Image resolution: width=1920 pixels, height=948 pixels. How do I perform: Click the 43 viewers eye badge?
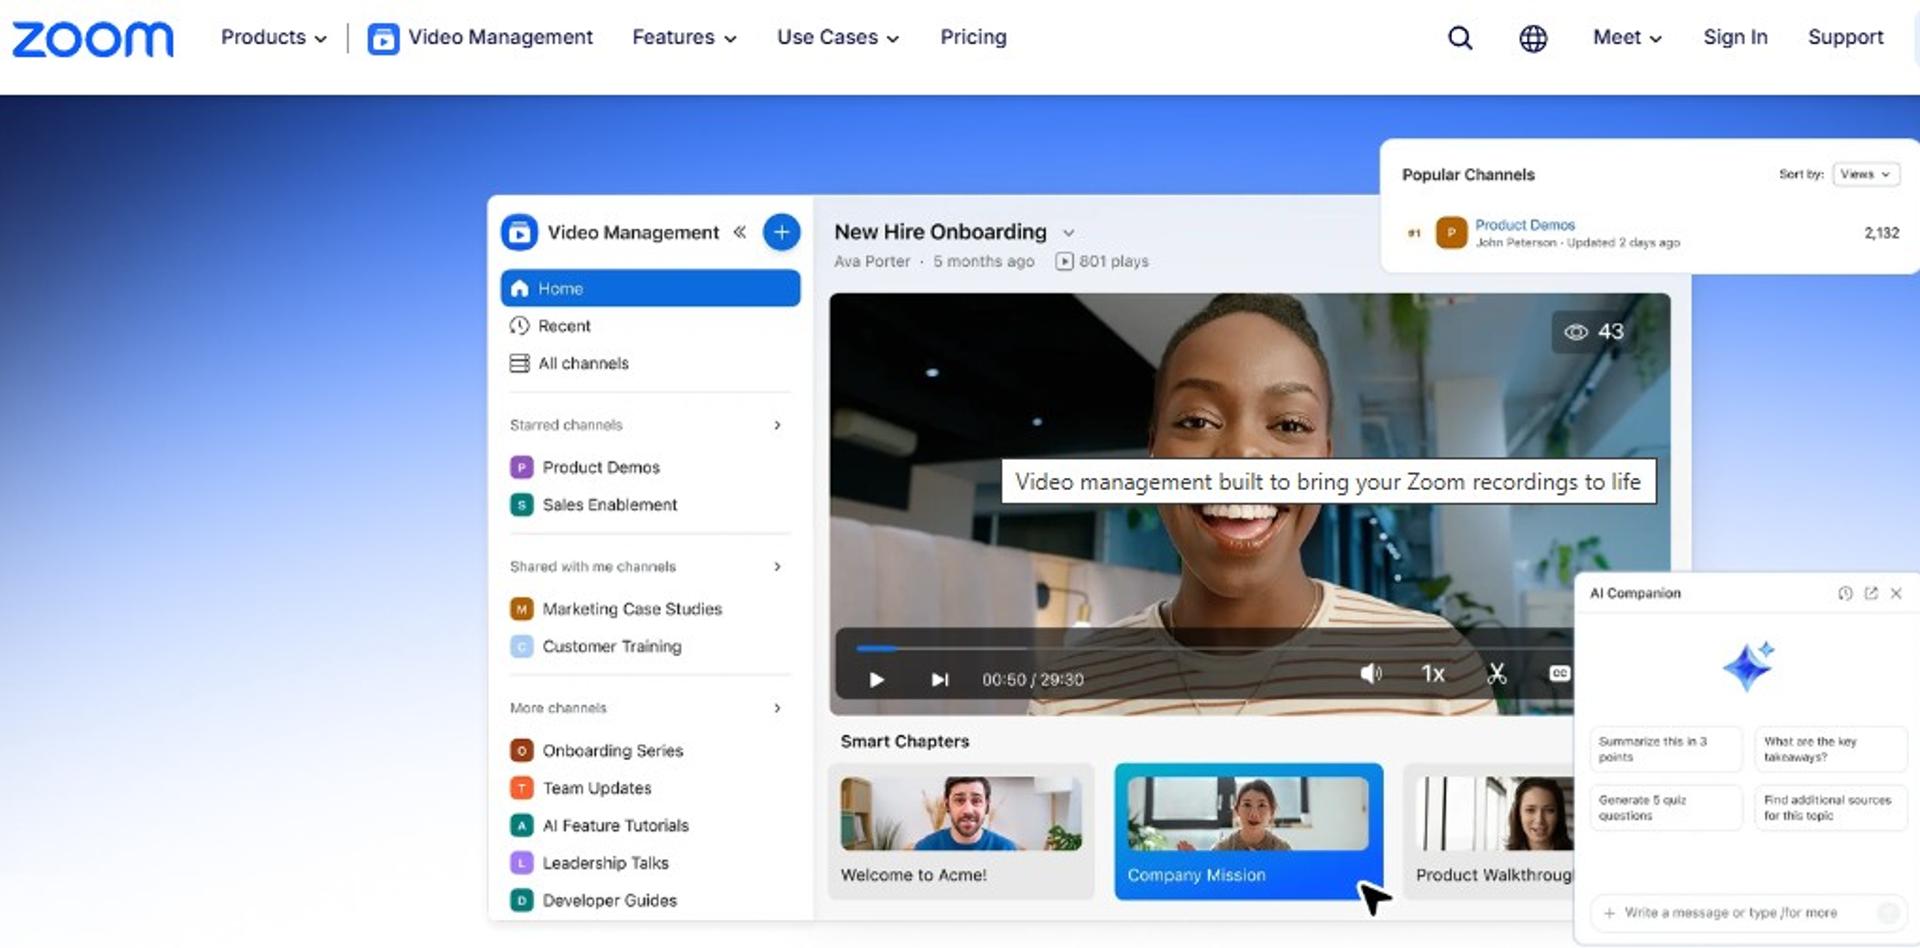(1594, 332)
